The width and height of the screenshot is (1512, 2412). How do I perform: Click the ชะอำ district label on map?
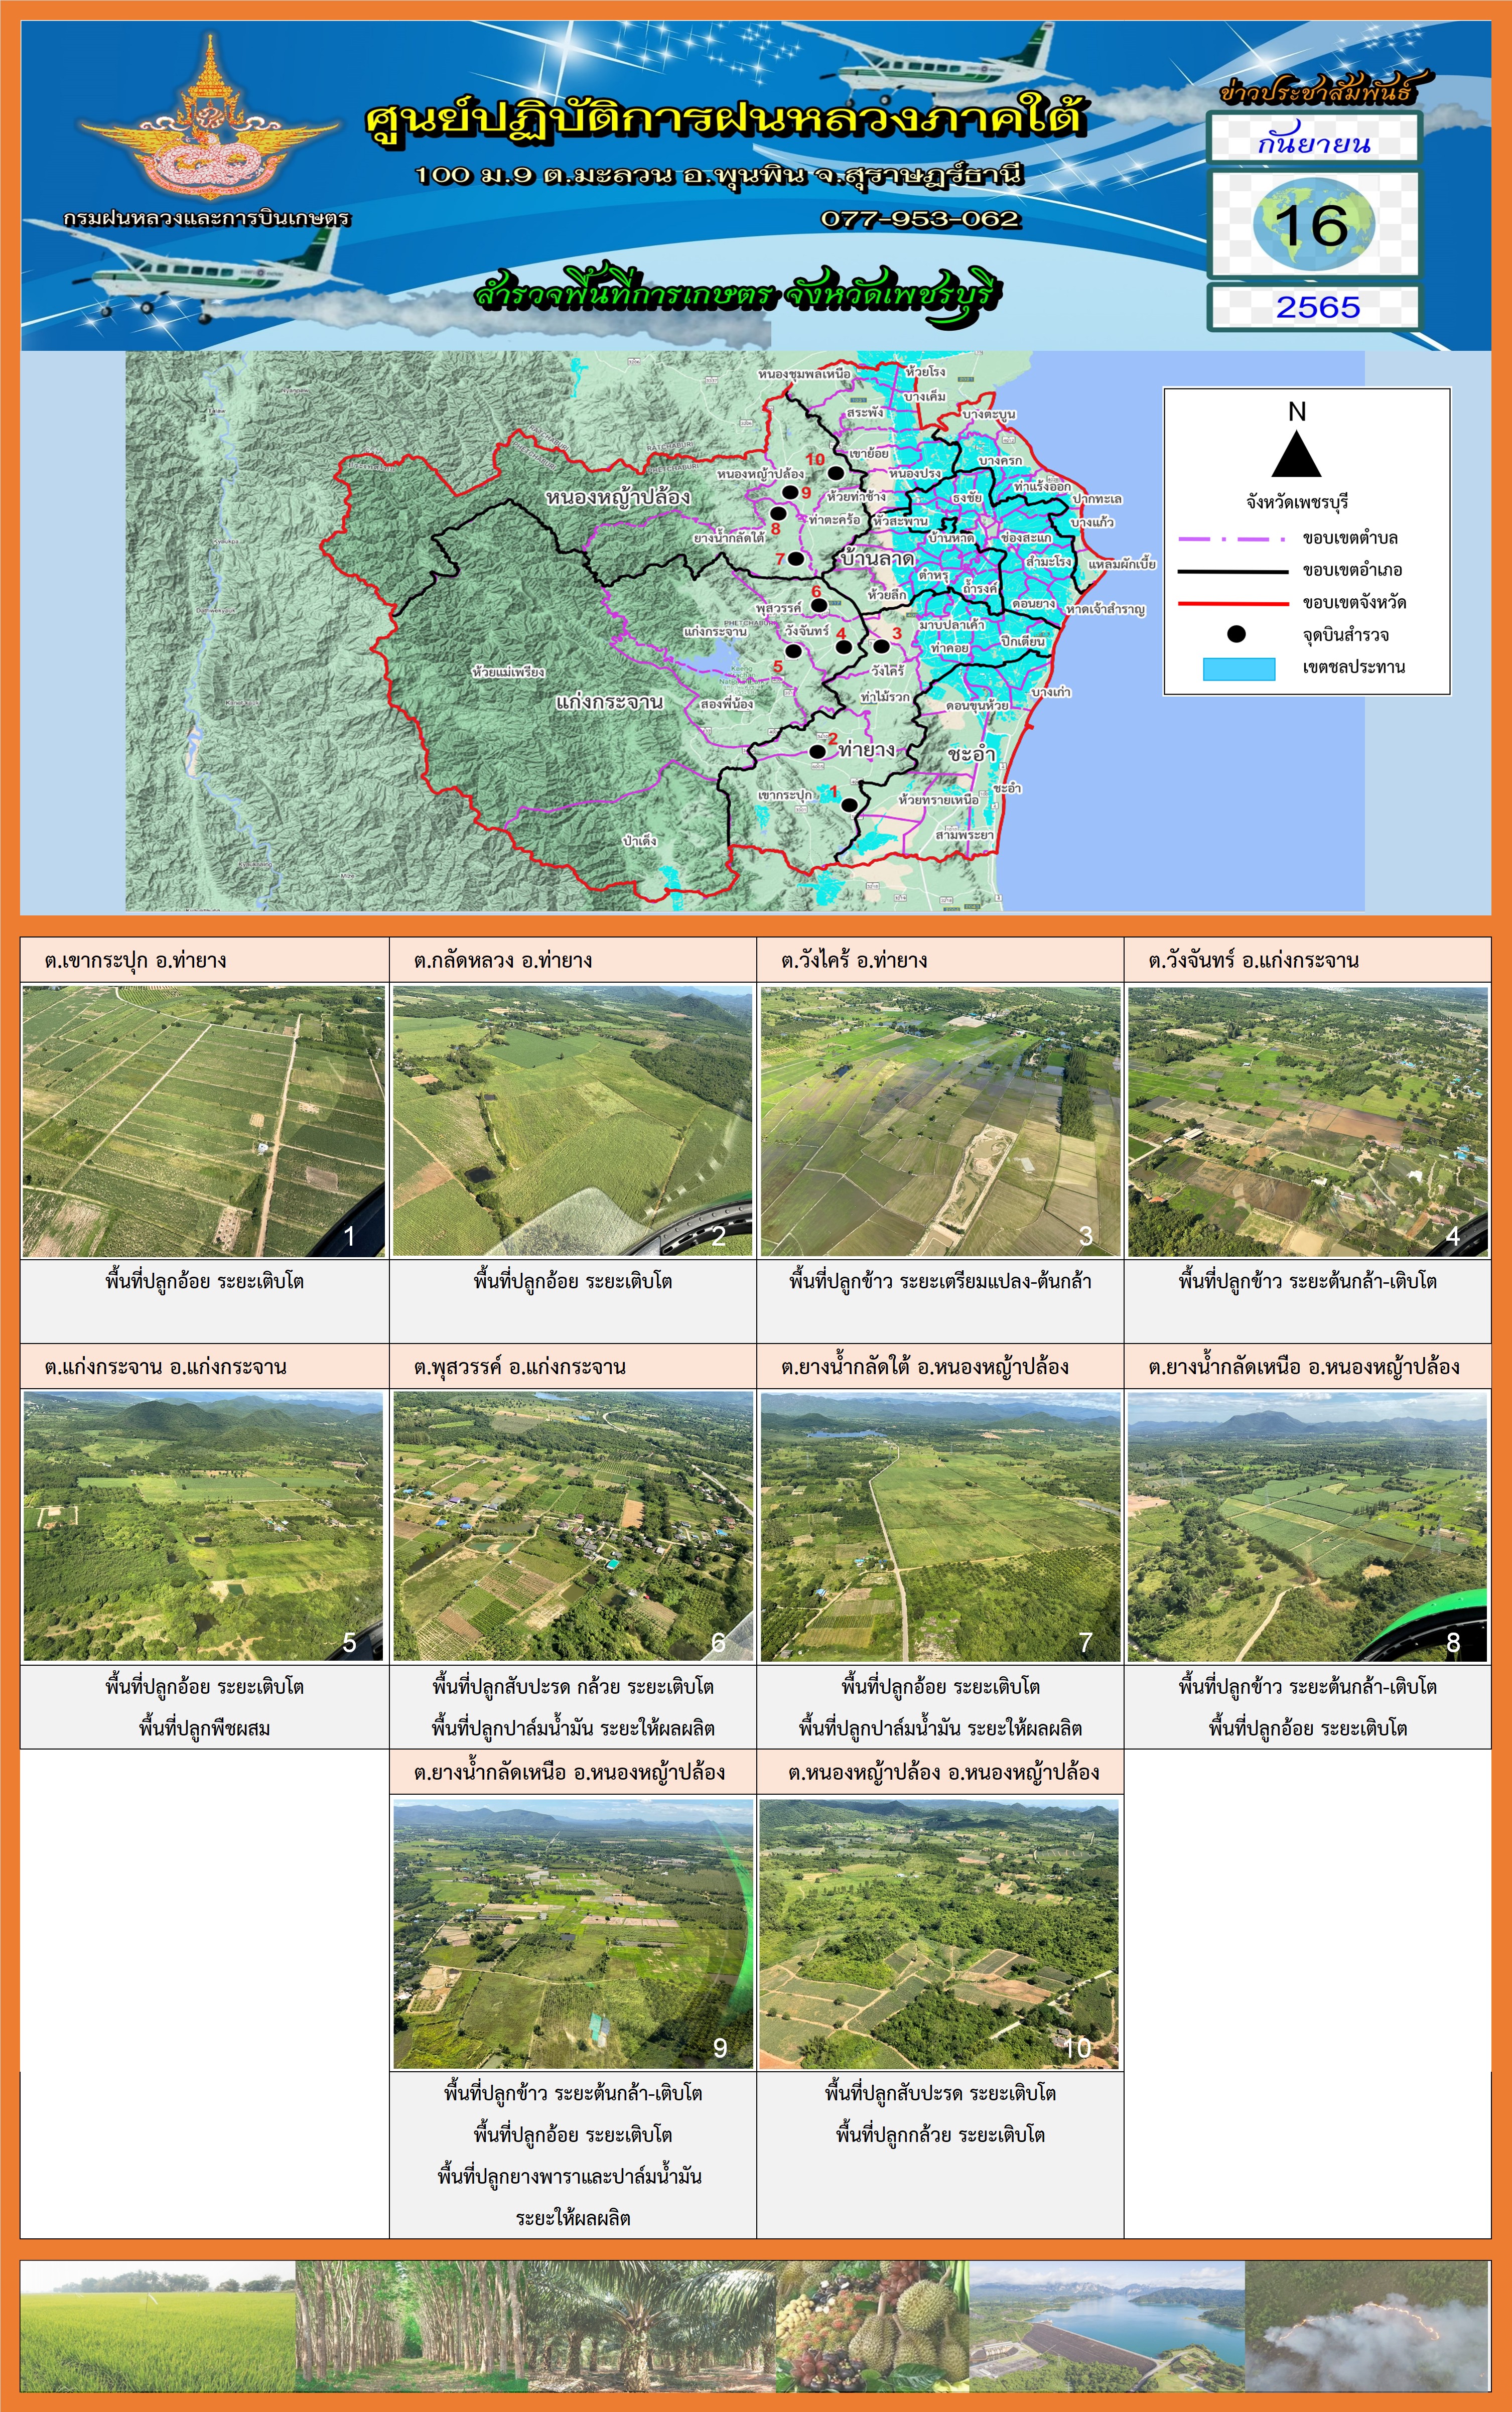971,753
